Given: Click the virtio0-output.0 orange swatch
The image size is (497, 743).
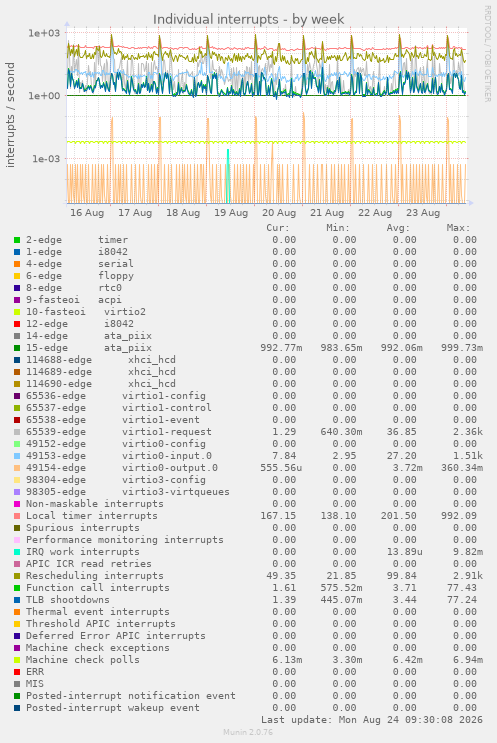Looking at the screenshot, I should [17, 468].
